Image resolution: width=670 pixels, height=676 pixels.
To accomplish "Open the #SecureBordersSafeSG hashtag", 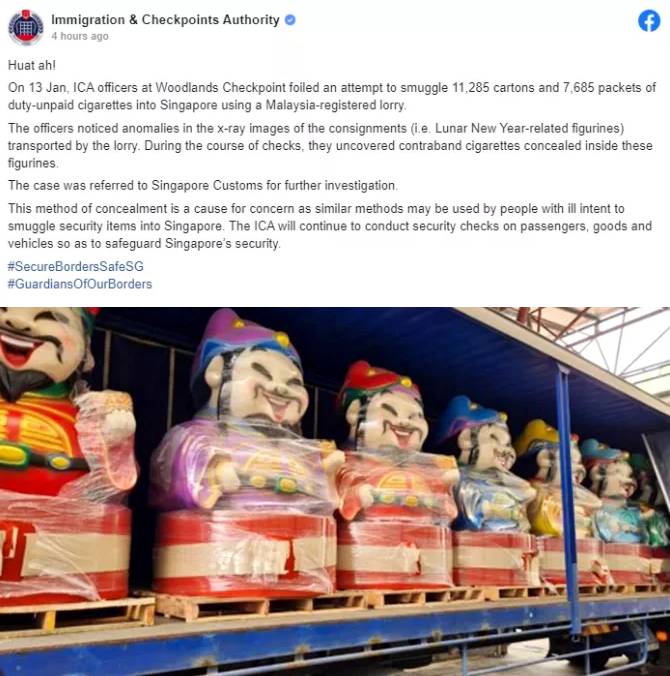I will (75, 266).
